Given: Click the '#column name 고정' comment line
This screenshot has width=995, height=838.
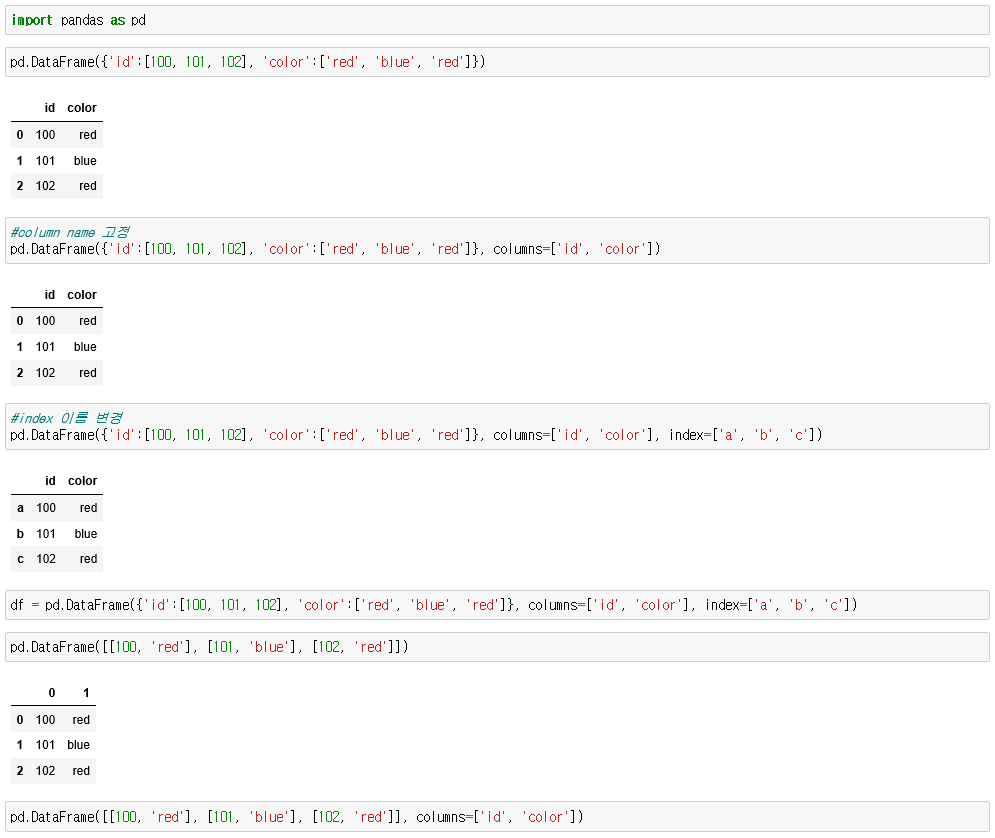Looking at the screenshot, I should 70,232.
